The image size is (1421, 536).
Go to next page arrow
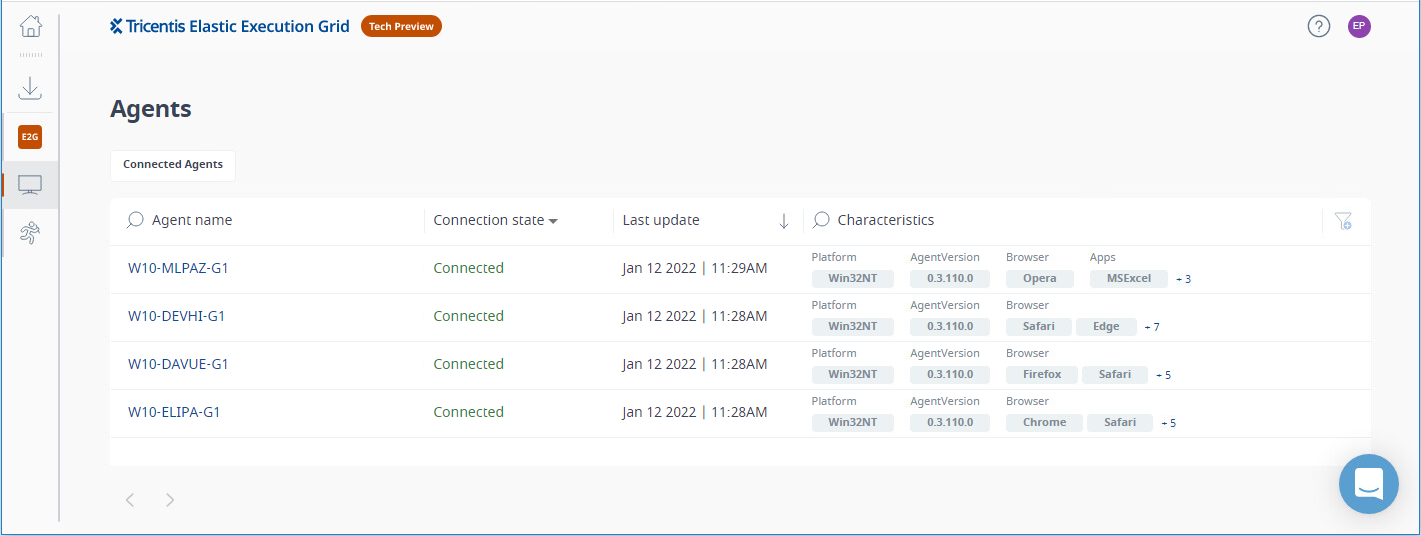pyautogui.click(x=170, y=500)
